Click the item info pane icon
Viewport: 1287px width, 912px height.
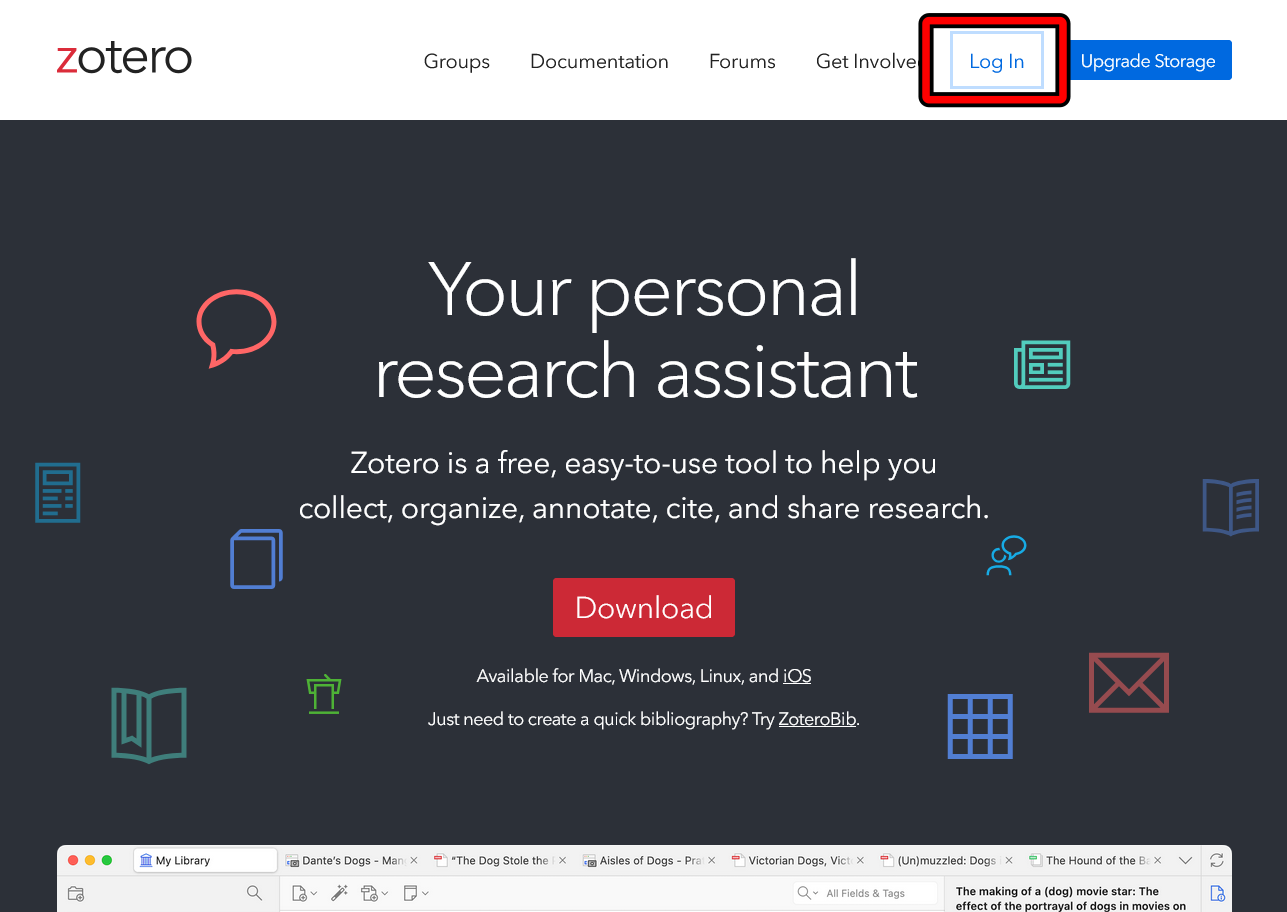point(1217,893)
